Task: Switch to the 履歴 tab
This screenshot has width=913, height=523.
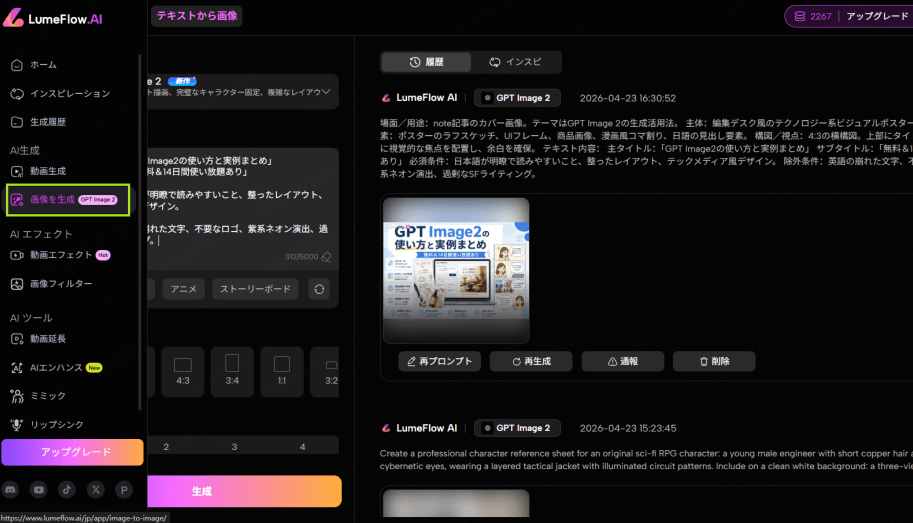Action: (426, 62)
